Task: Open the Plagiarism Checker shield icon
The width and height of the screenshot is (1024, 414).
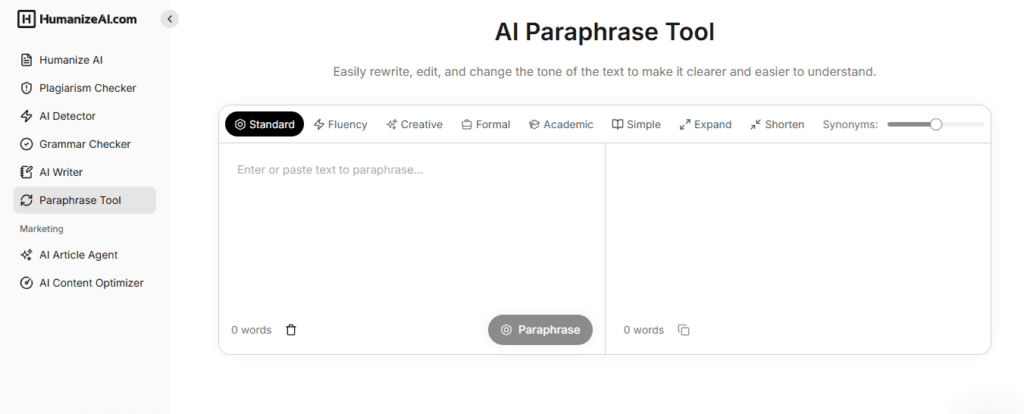Action: pos(27,88)
